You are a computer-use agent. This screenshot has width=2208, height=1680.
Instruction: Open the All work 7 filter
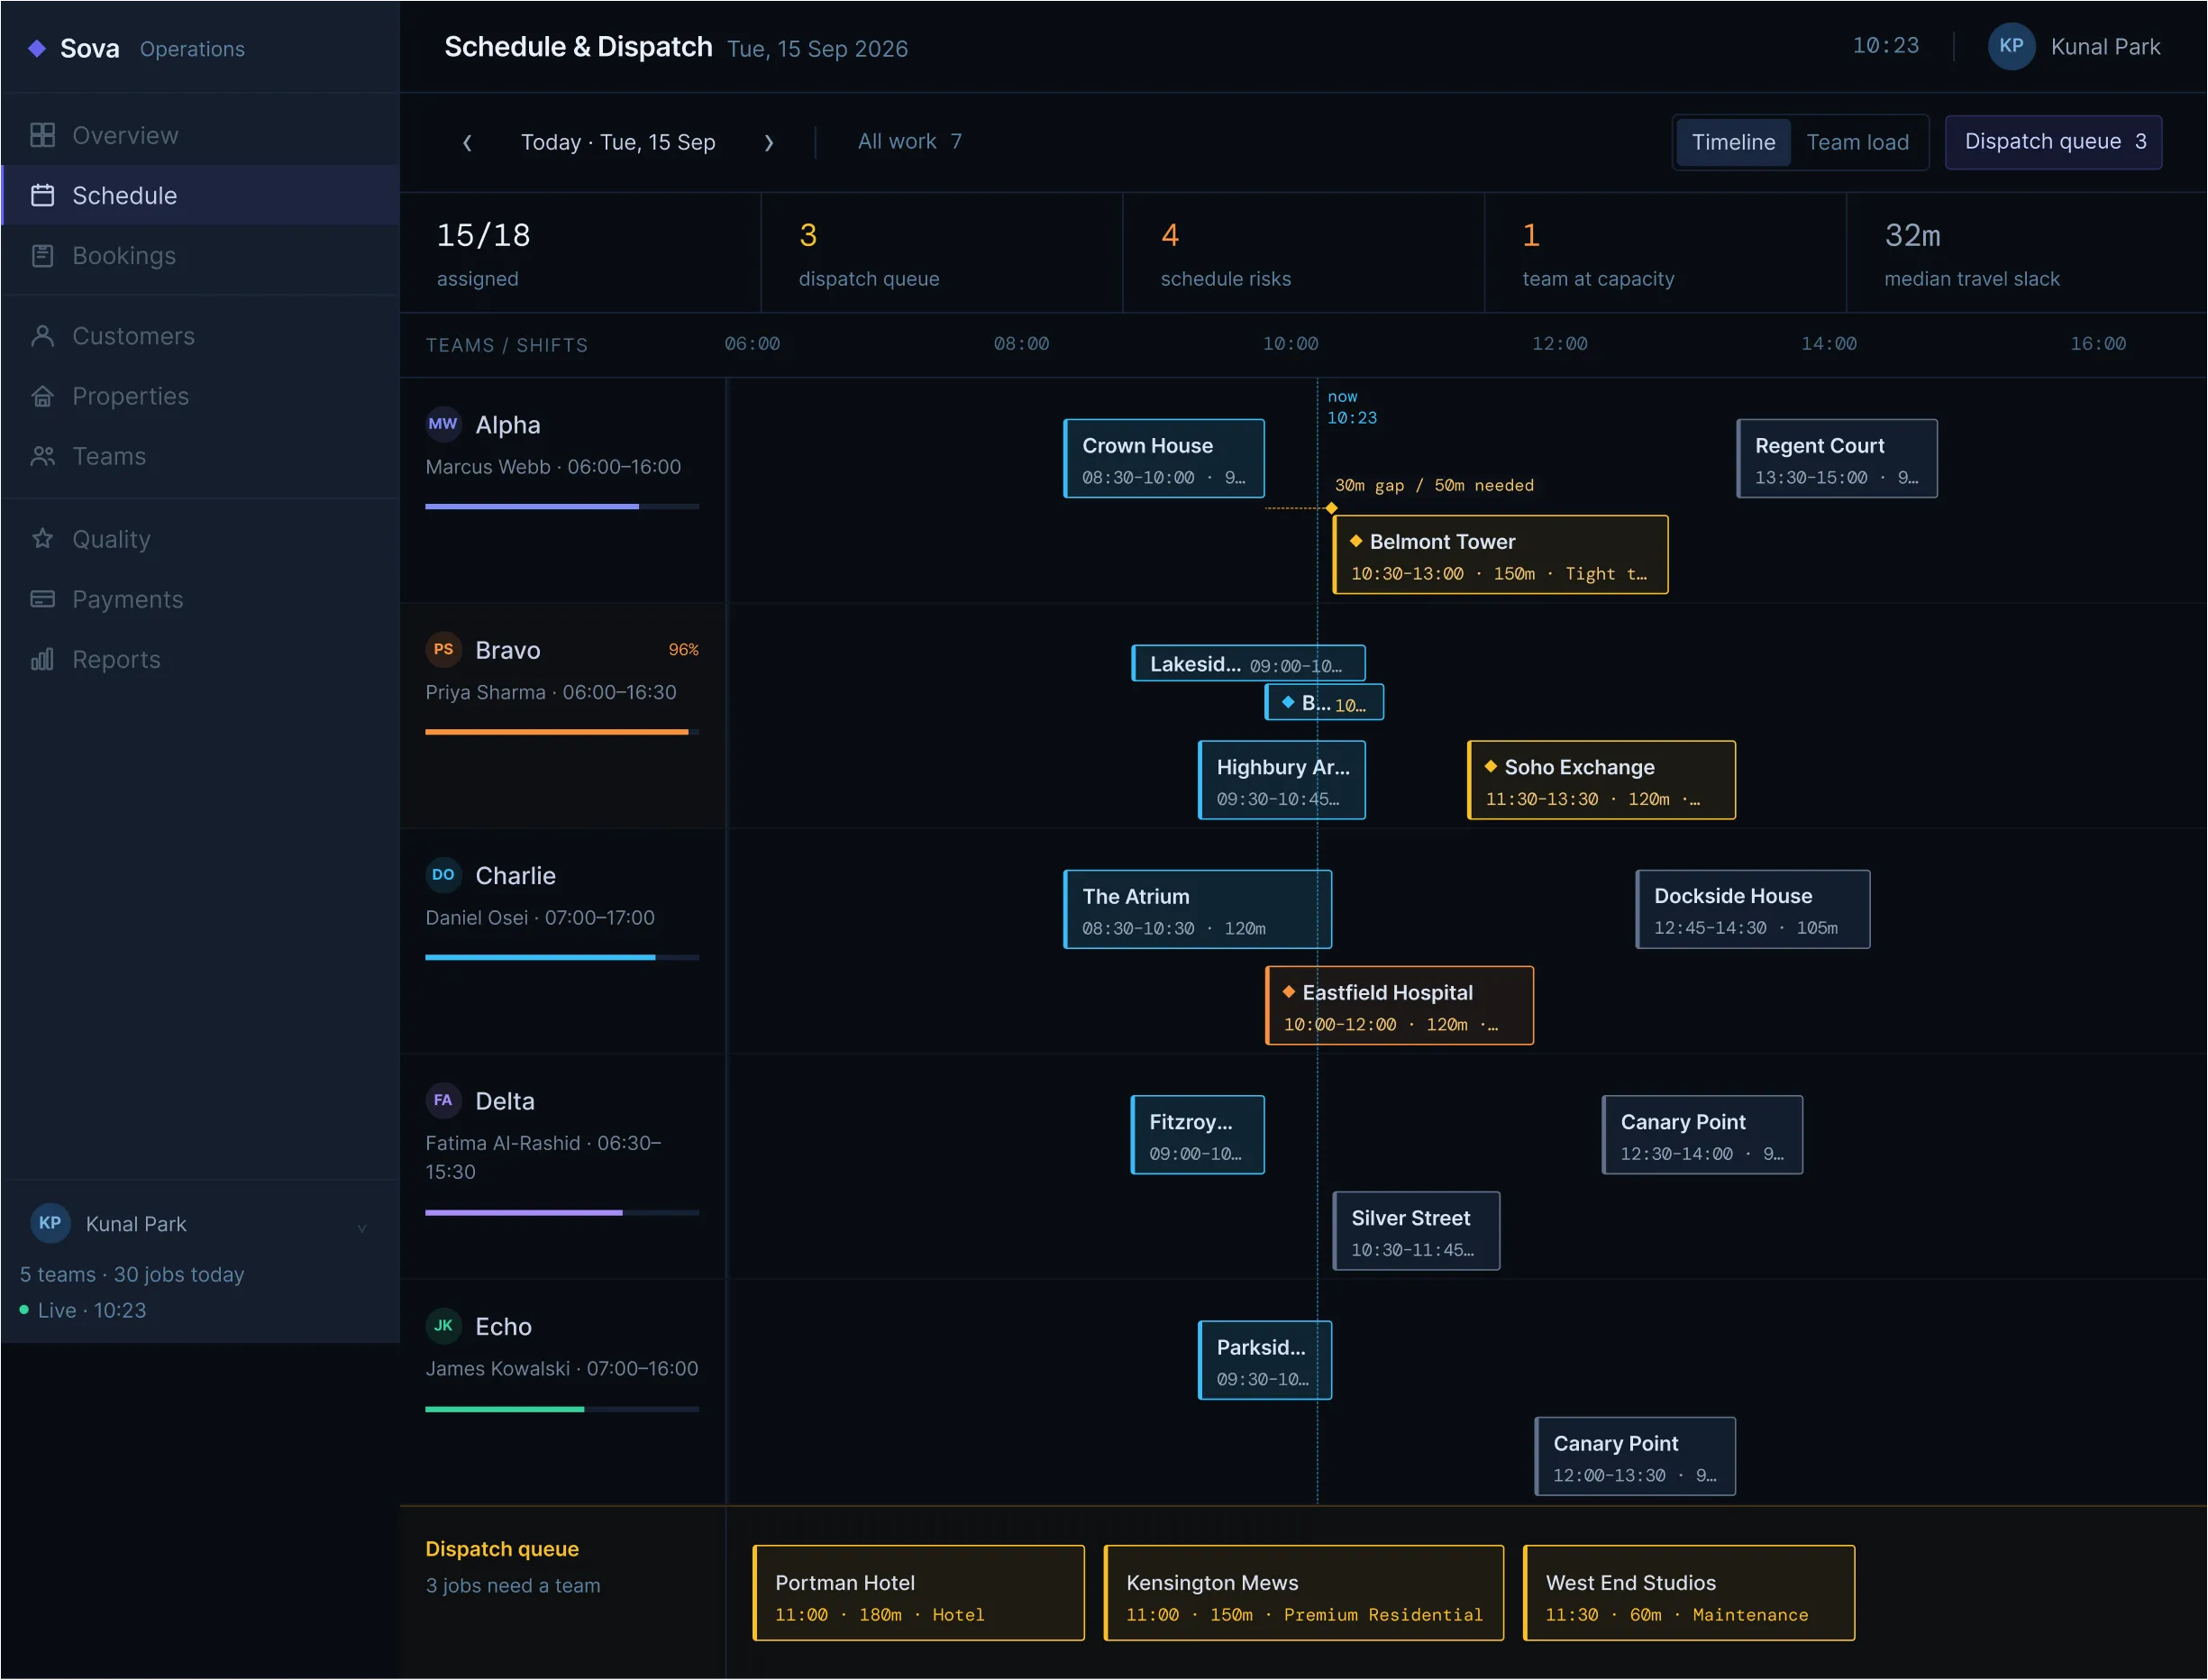click(909, 141)
